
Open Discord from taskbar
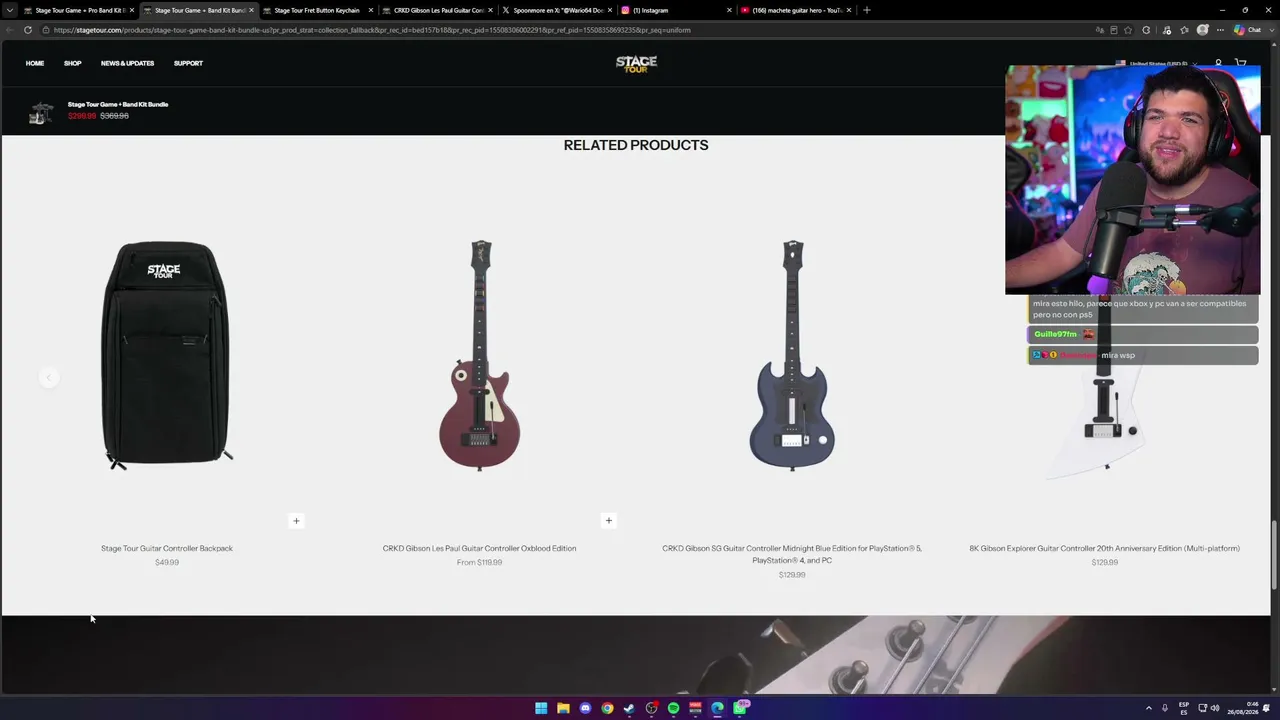click(585, 708)
